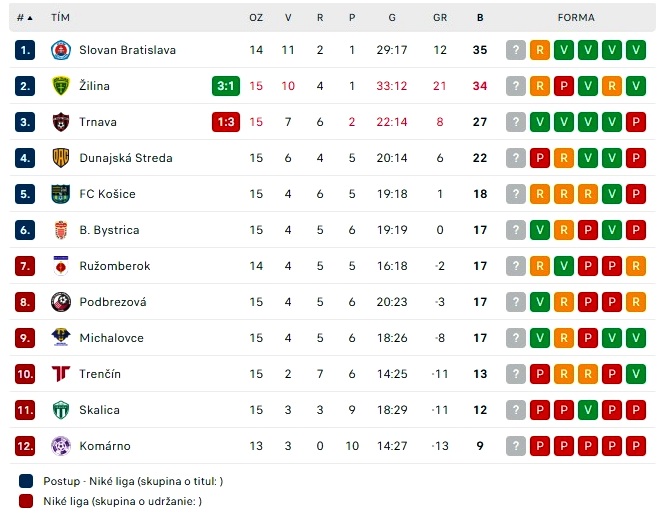Open the Michalovce team link
This screenshot has height=515, width=668.
111,338
